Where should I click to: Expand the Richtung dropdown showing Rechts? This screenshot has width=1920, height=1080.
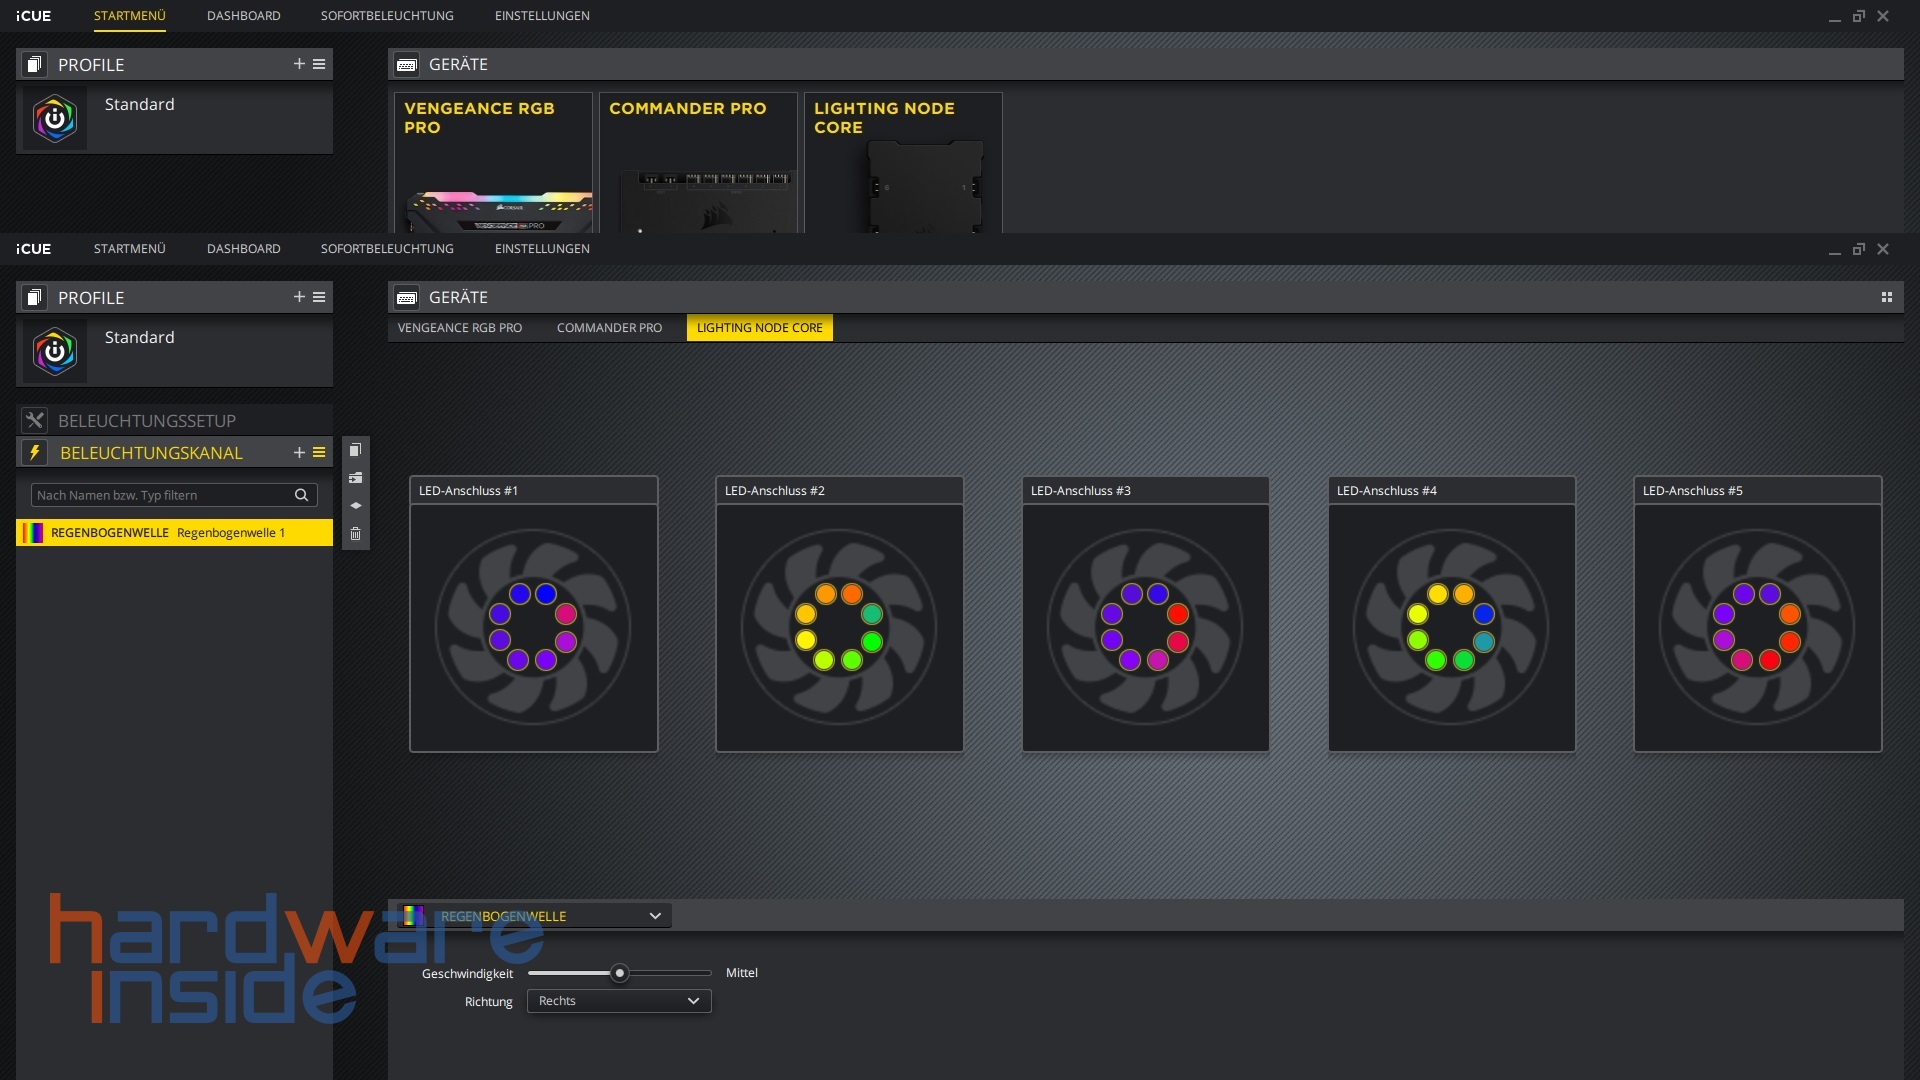point(619,1001)
